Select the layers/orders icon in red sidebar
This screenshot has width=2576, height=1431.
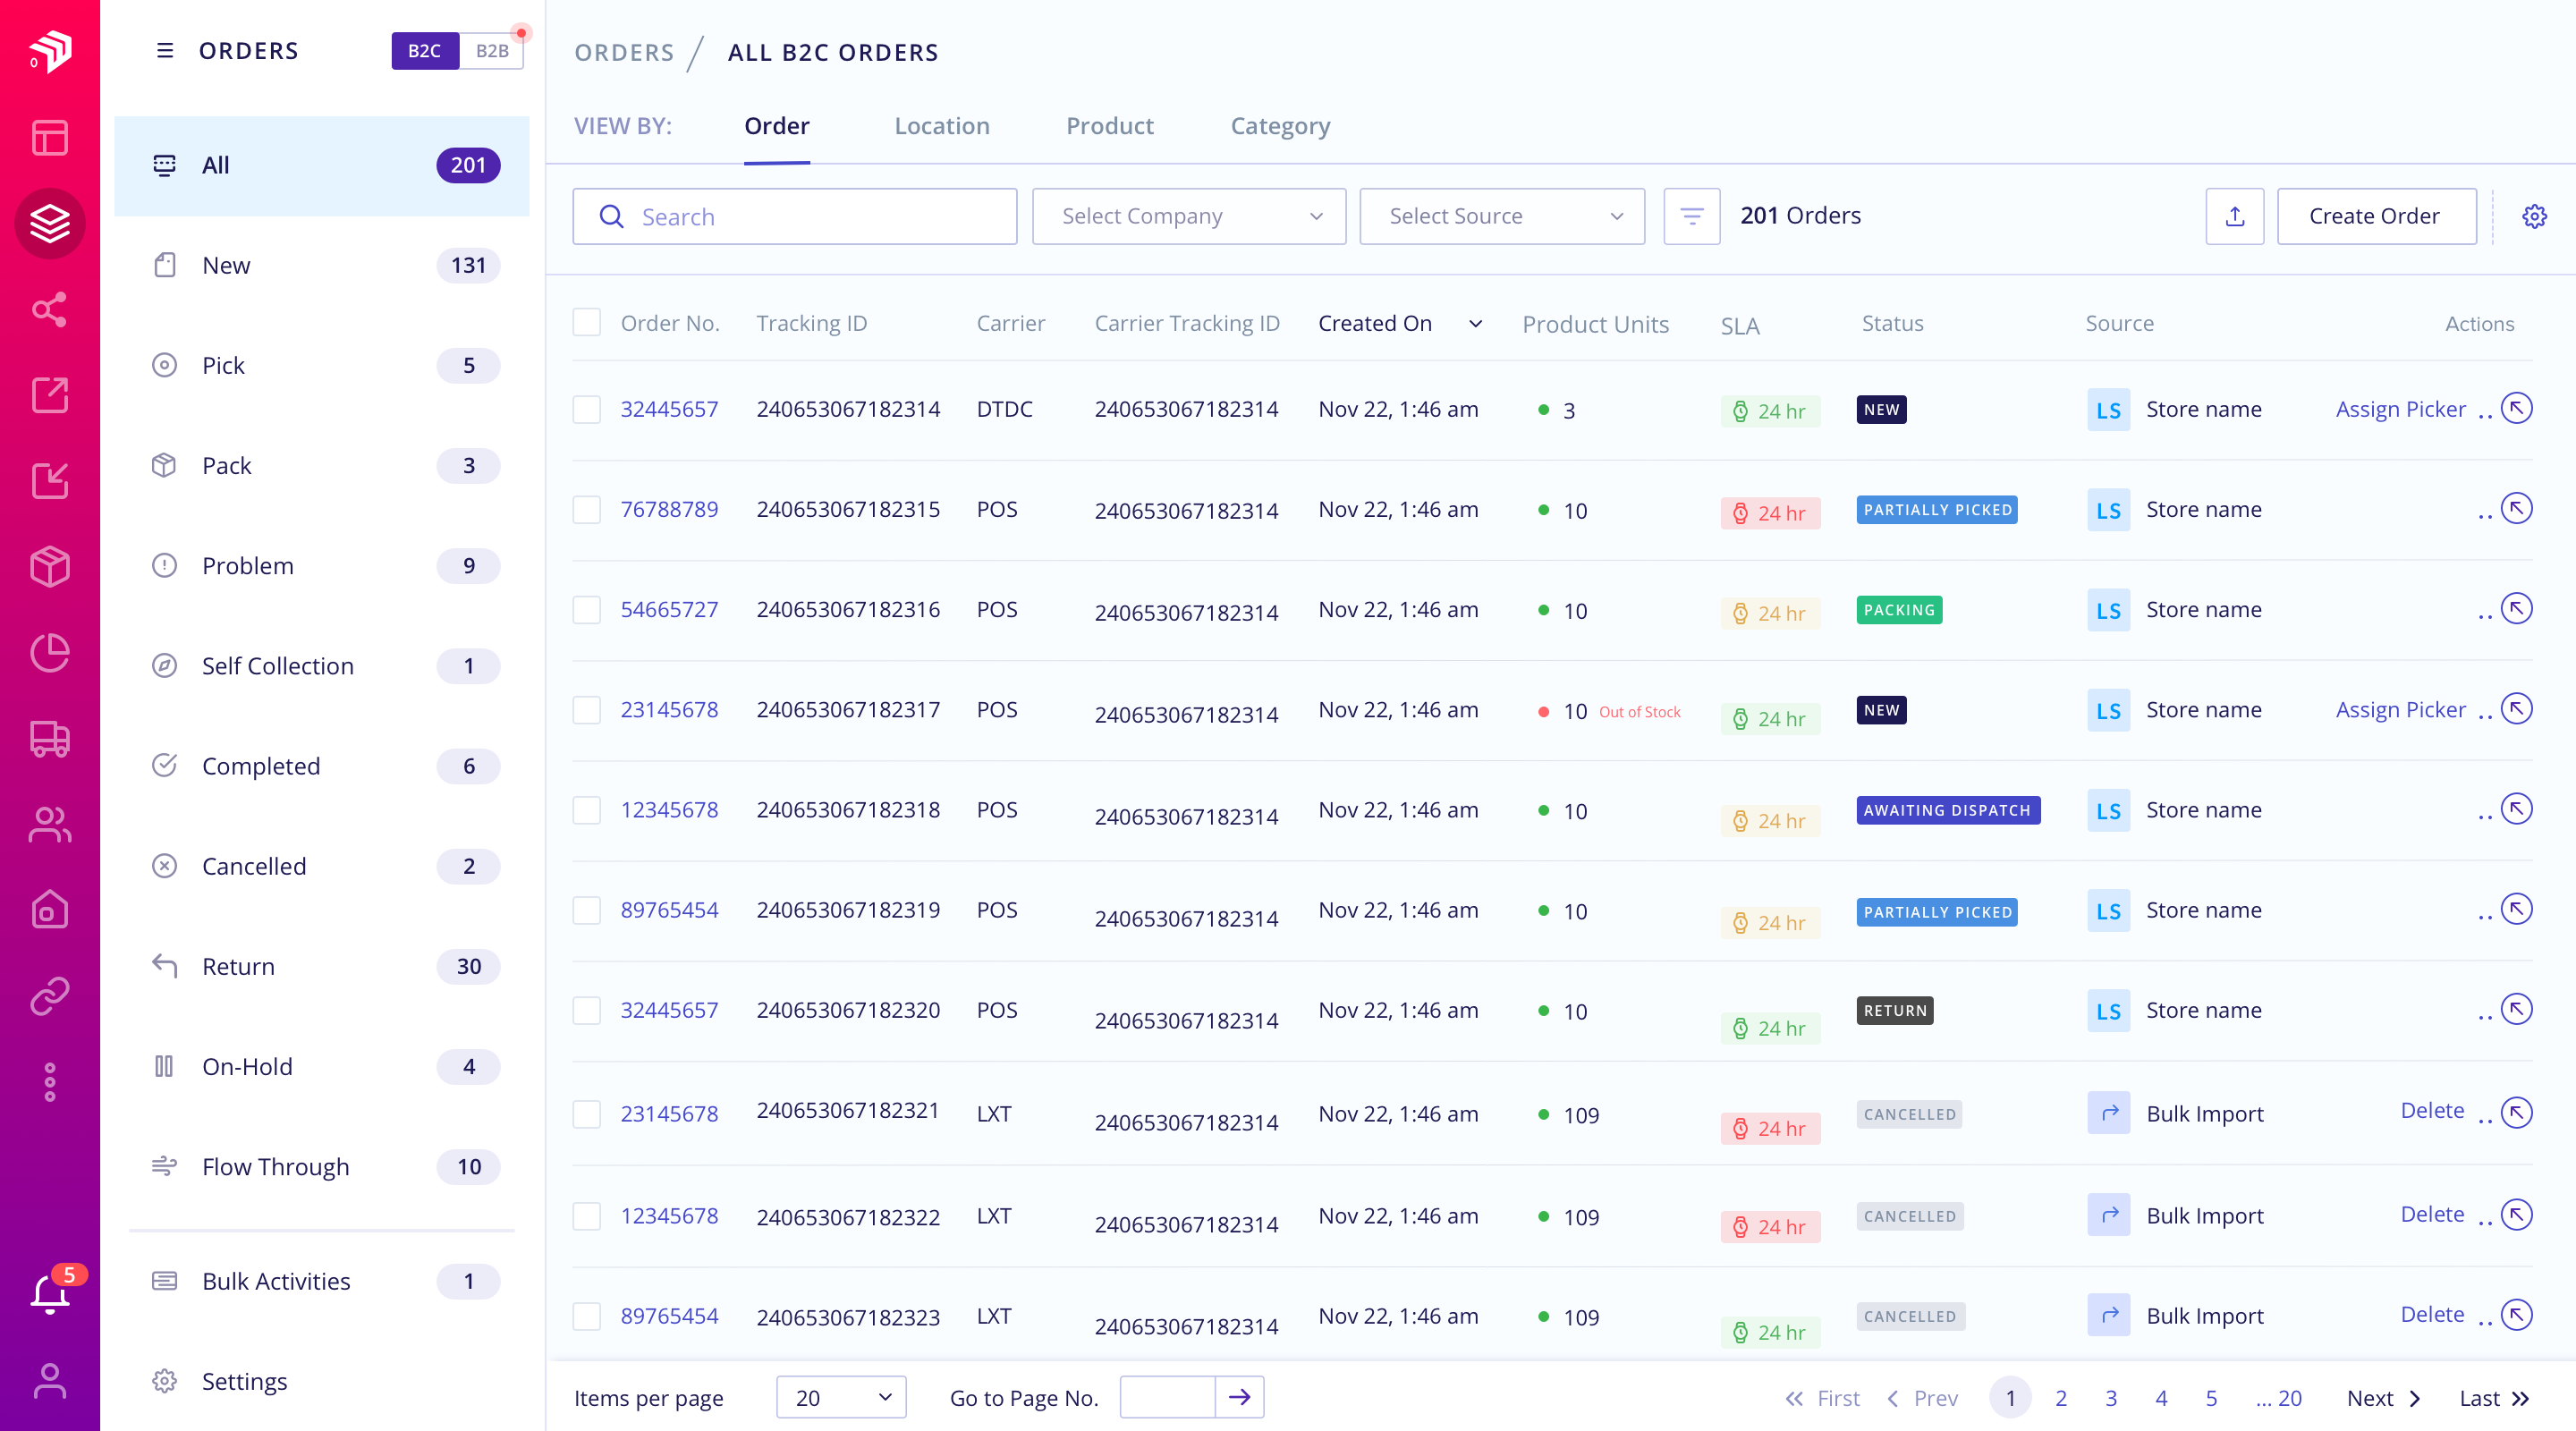pos(49,223)
